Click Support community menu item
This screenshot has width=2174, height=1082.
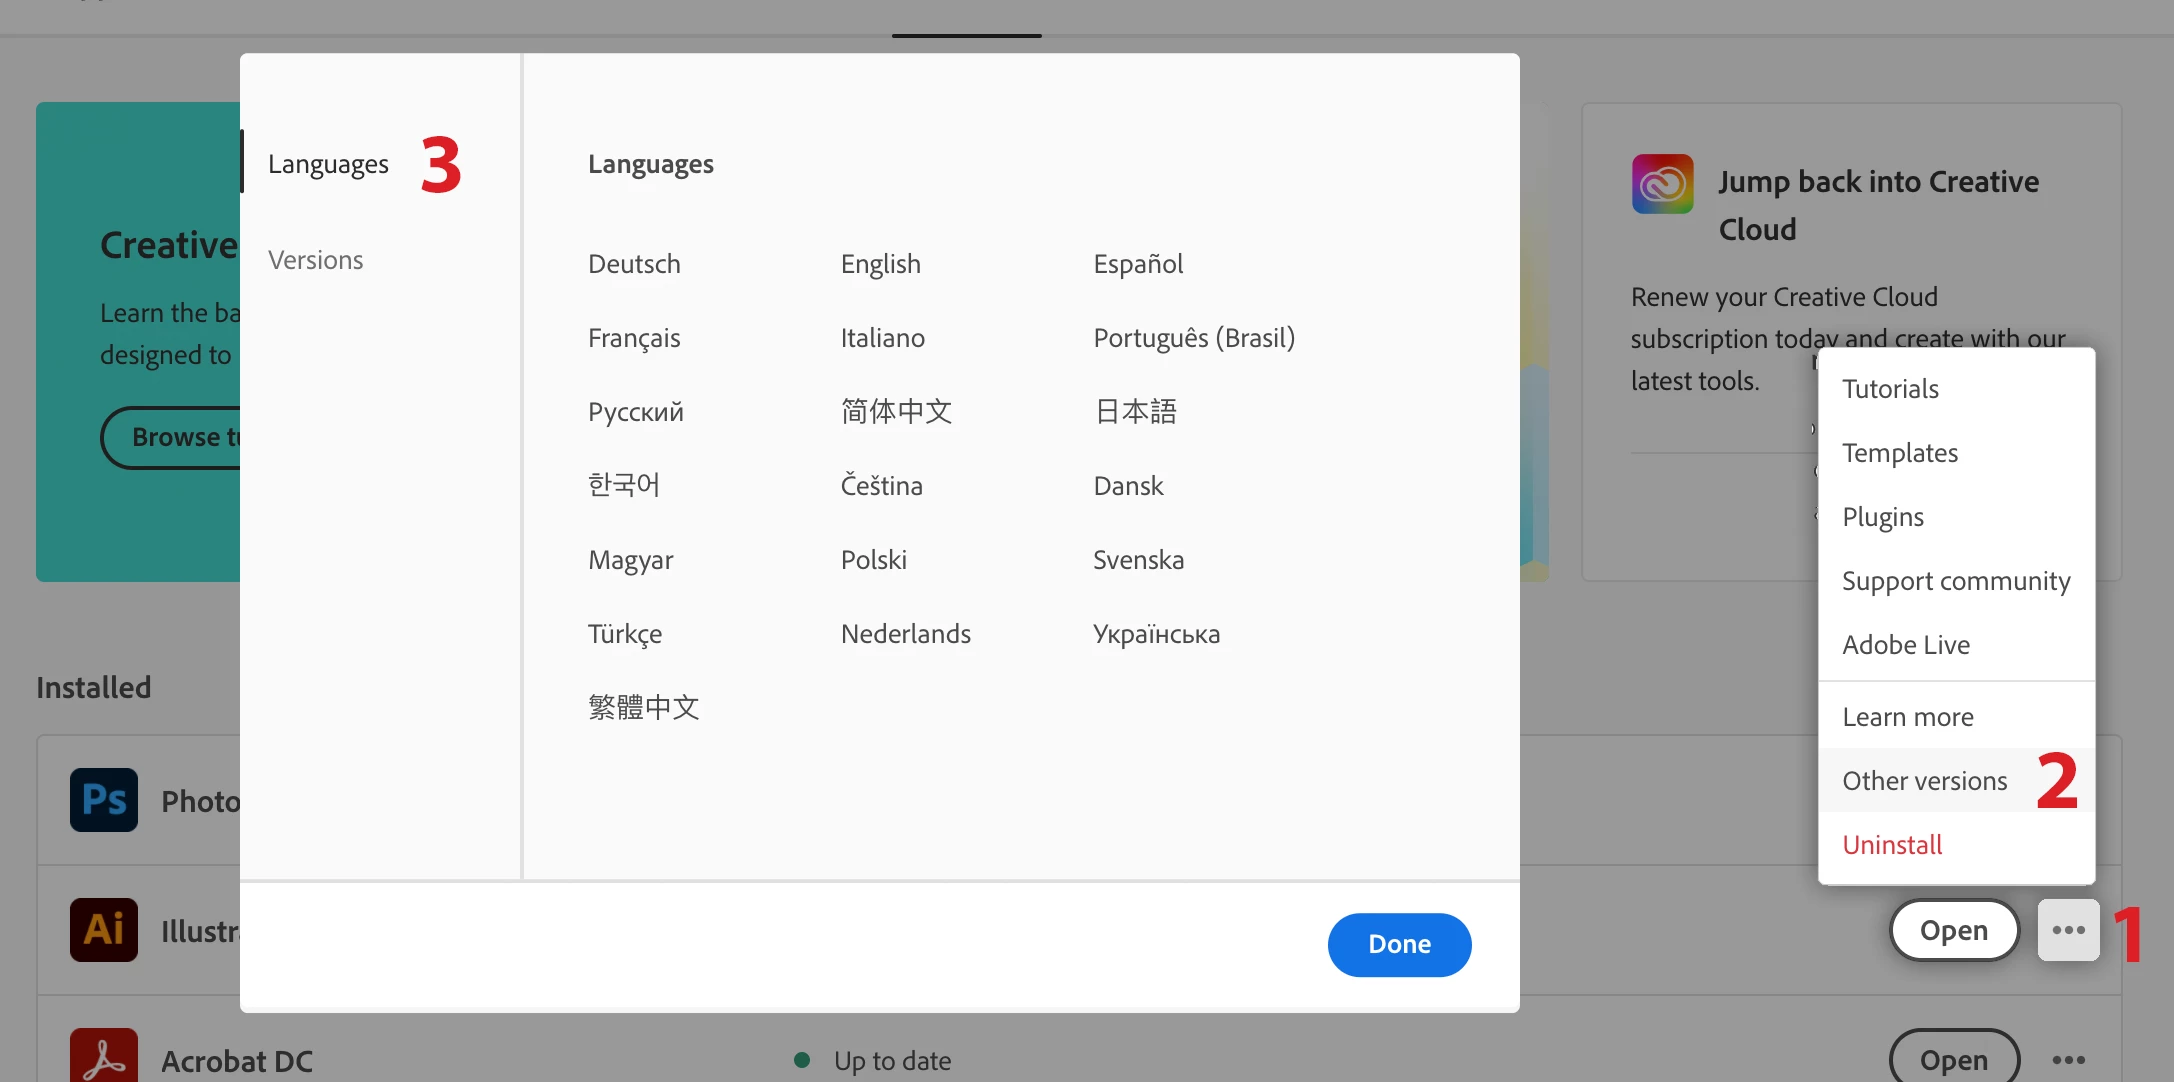point(1955,581)
